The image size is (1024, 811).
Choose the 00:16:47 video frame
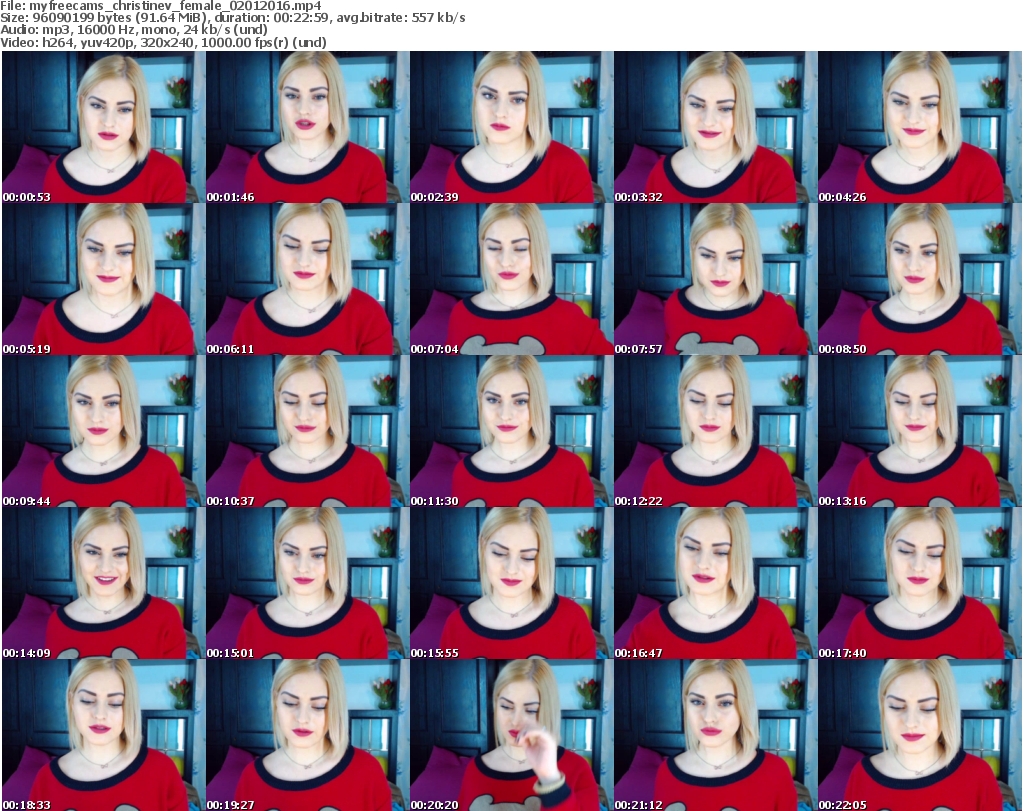(x=715, y=584)
